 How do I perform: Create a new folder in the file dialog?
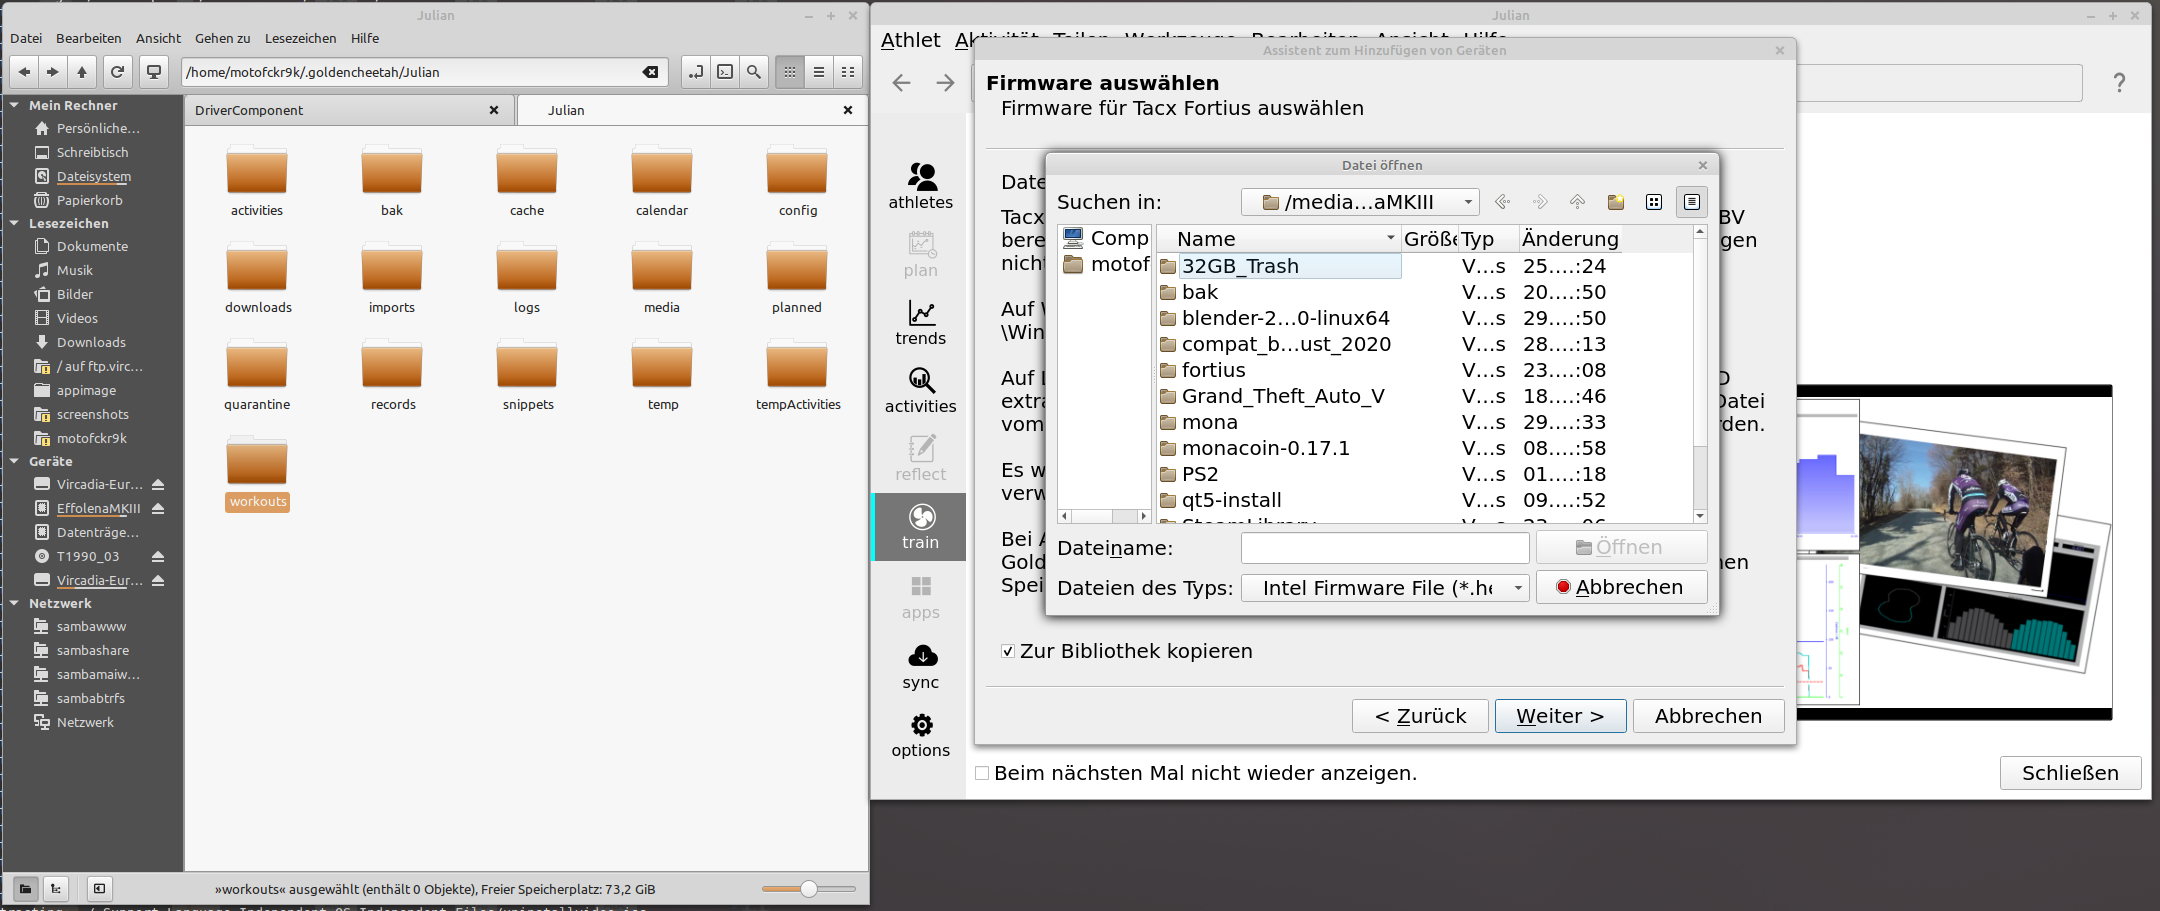coord(1615,201)
